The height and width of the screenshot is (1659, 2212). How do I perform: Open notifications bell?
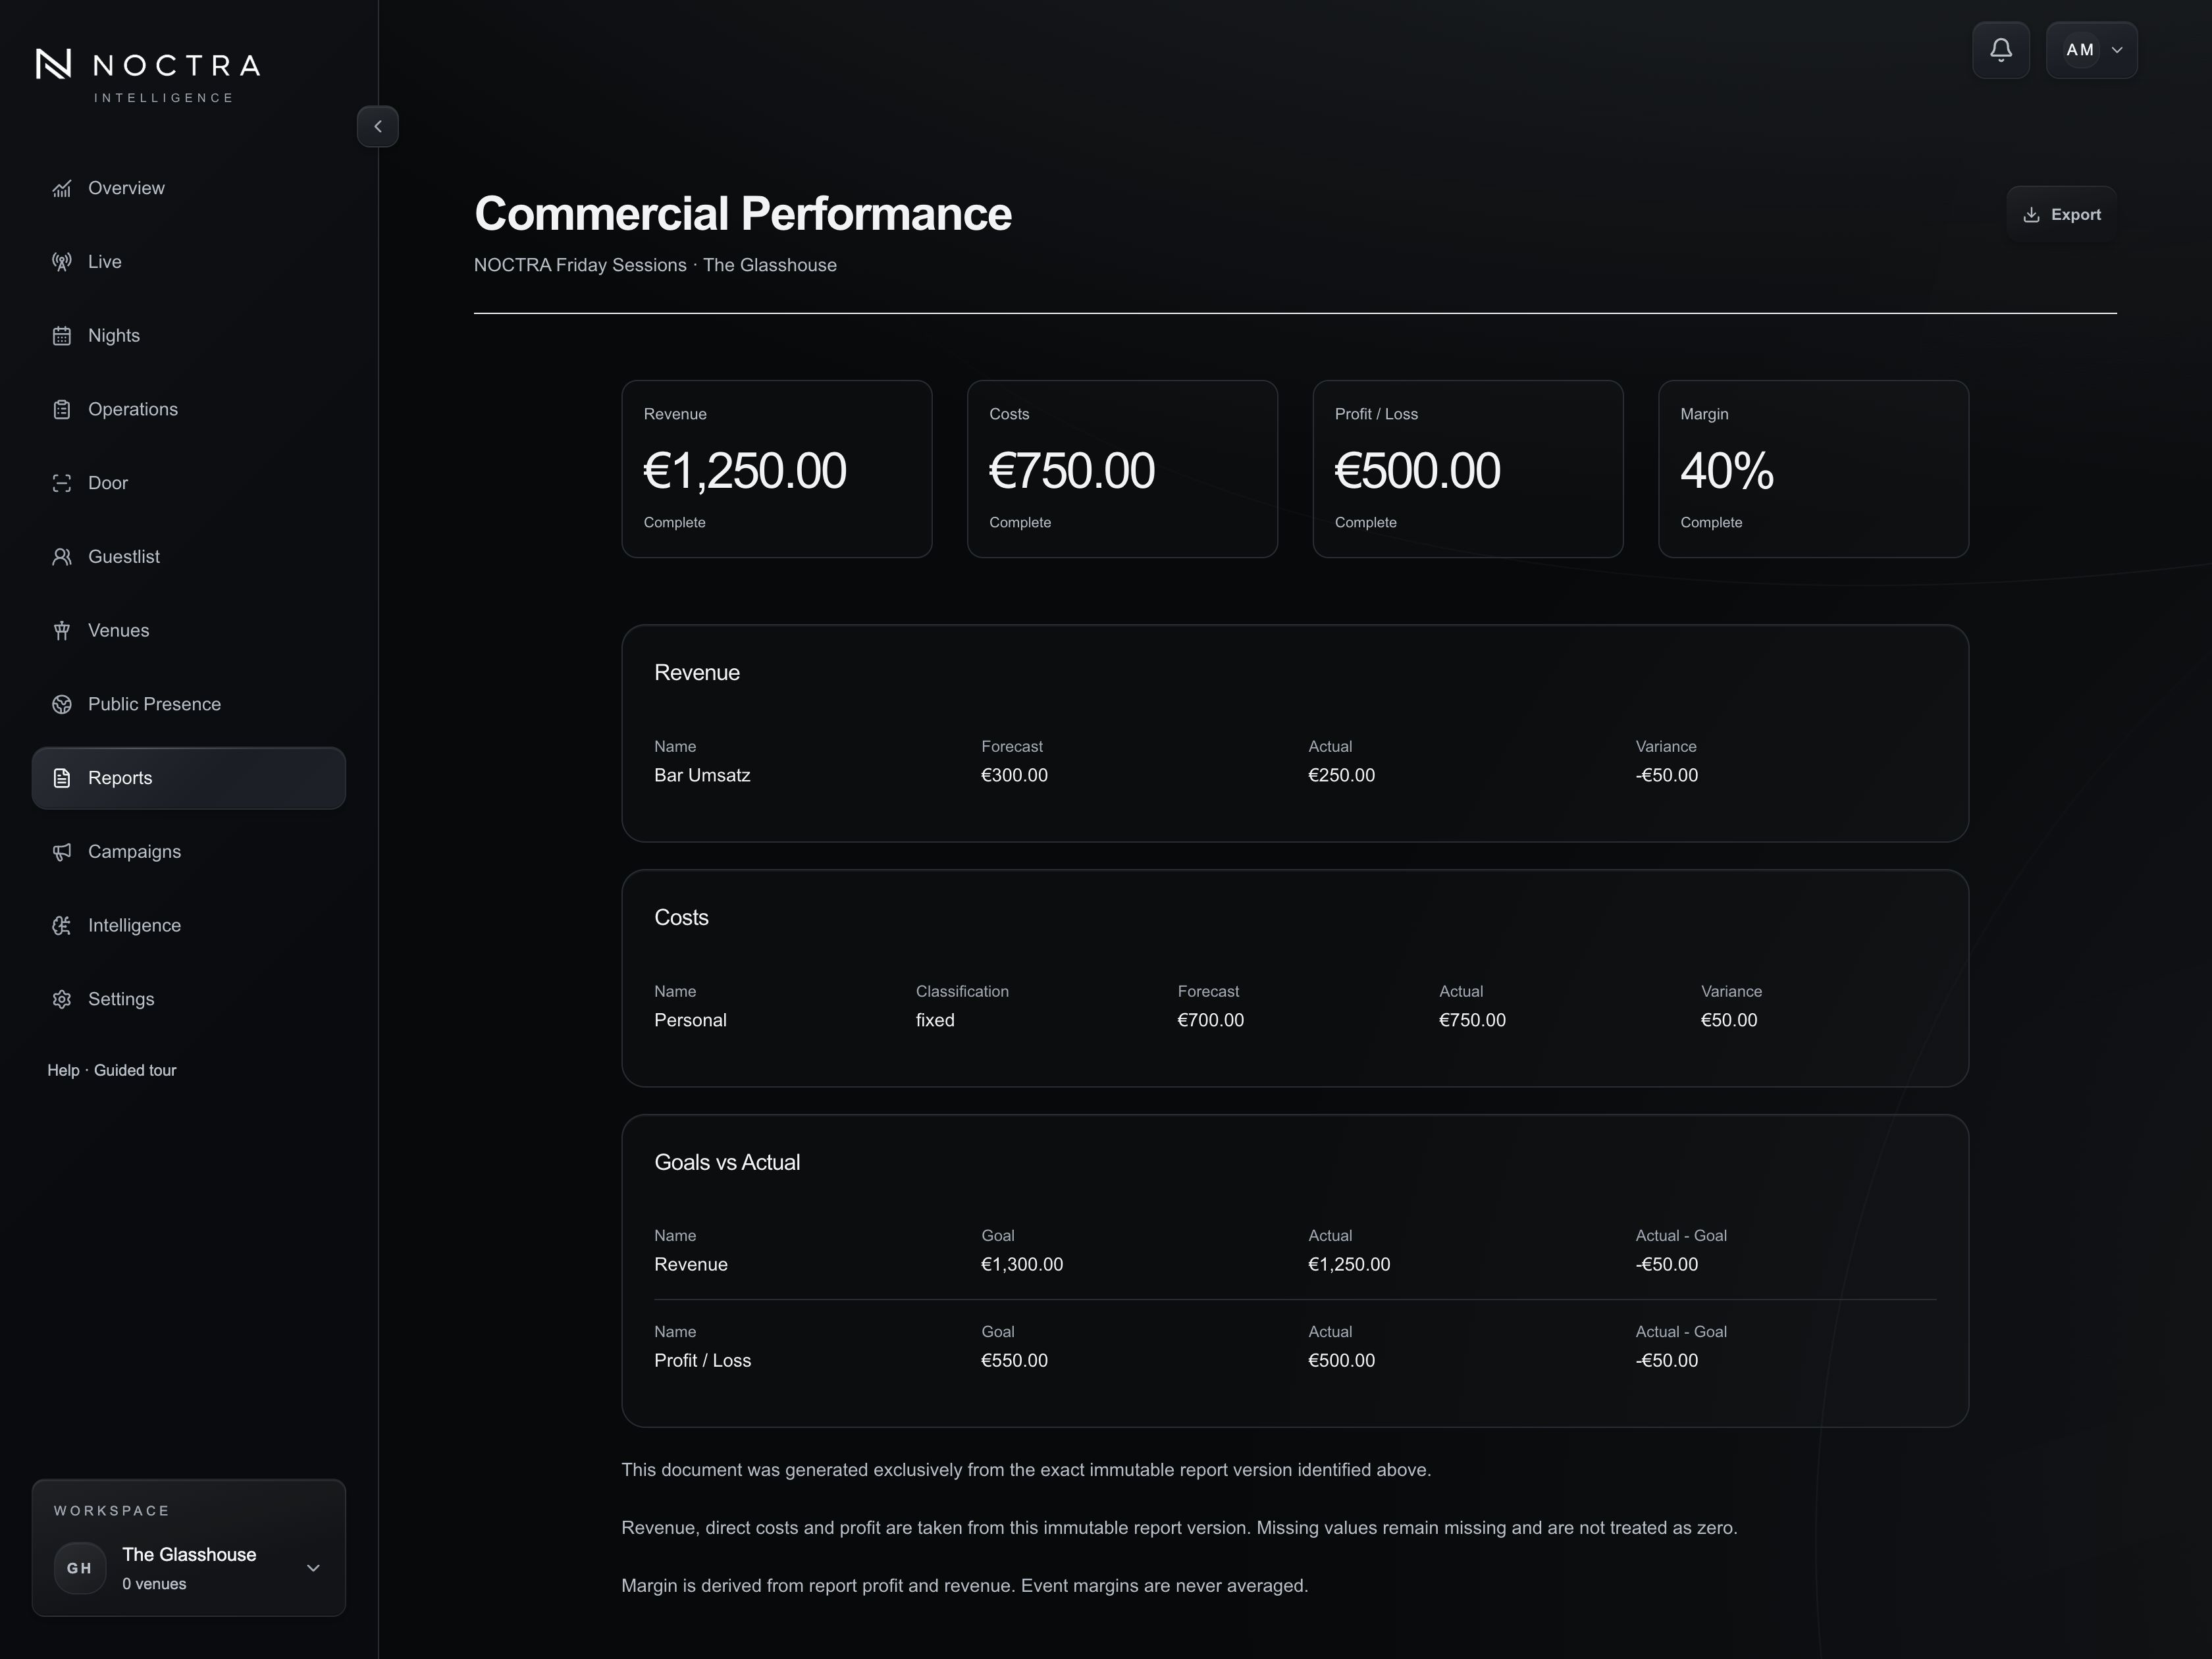point(2001,50)
